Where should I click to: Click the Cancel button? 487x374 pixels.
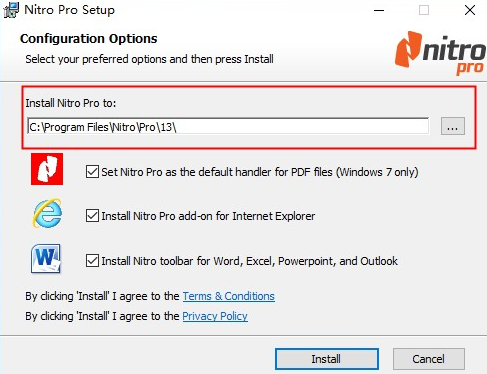click(429, 359)
